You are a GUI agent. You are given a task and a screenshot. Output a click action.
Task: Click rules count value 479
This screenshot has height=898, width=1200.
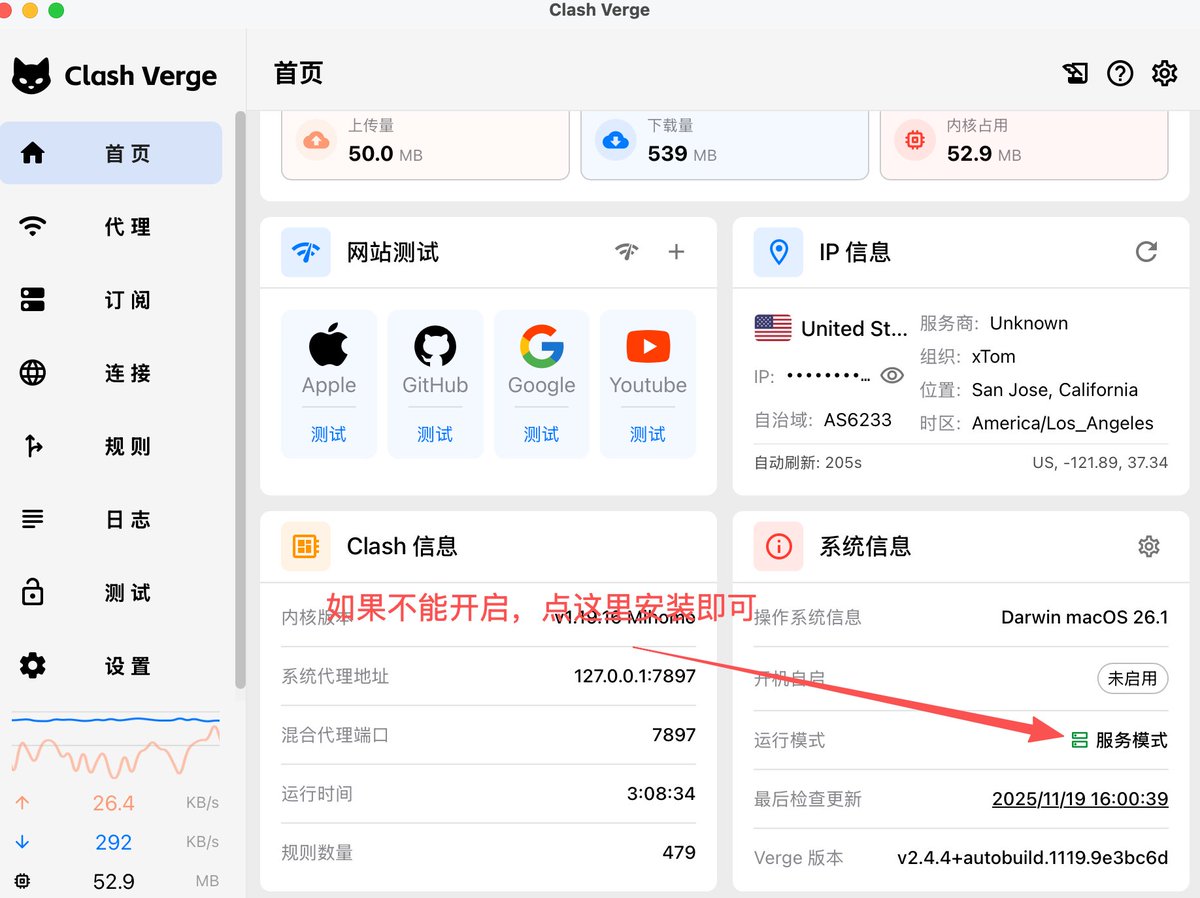[679, 852]
